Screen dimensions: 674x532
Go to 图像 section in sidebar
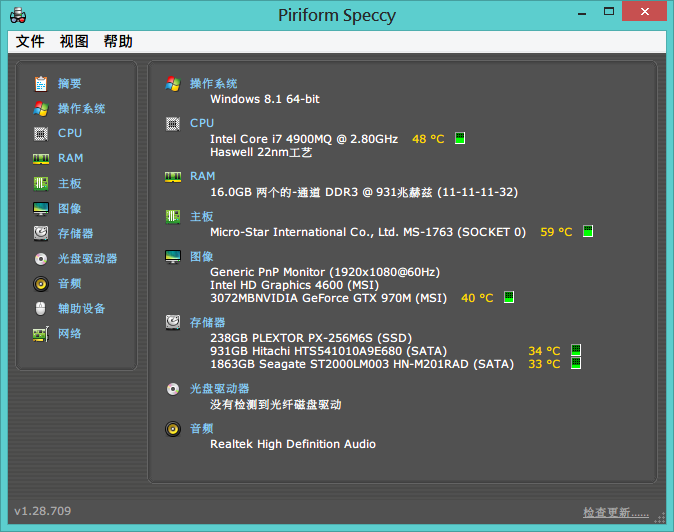click(70, 208)
